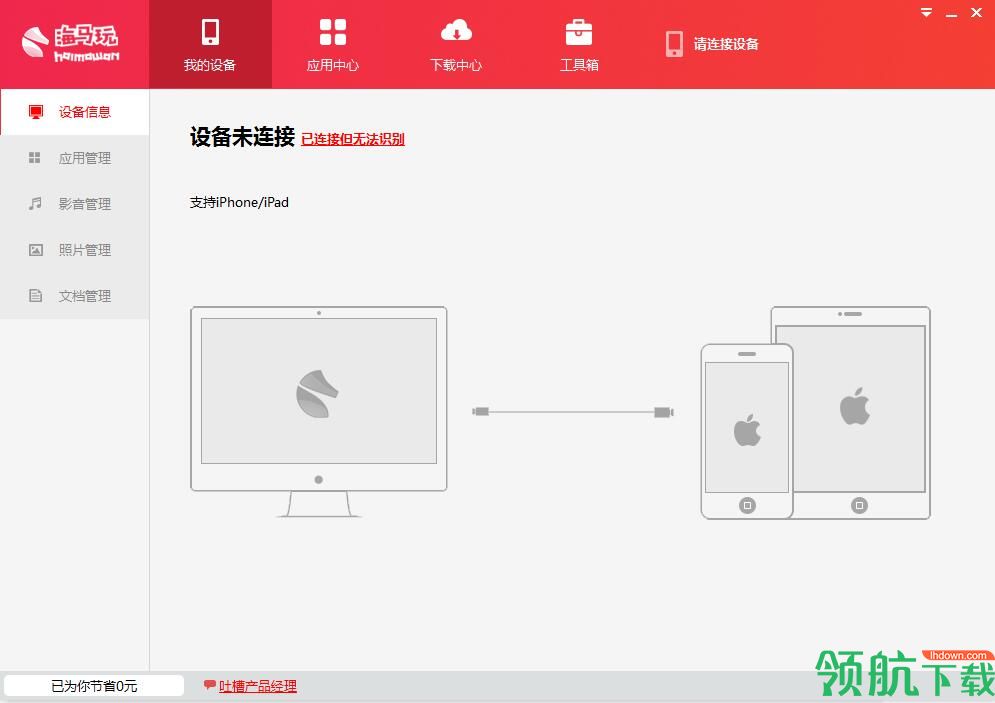Click the USB cable illustration
The height and width of the screenshot is (703, 995).
(x=573, y=412)
